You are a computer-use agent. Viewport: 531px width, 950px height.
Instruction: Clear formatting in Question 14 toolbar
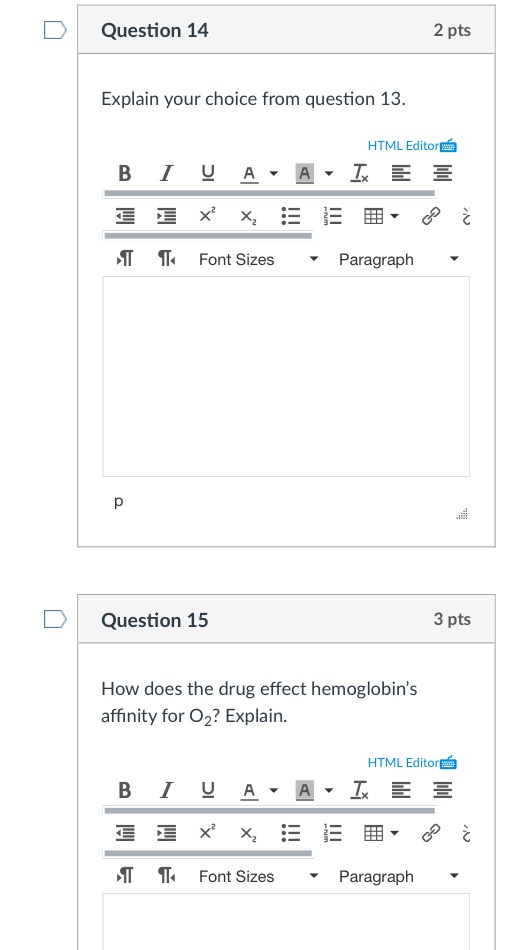[359, 174]
